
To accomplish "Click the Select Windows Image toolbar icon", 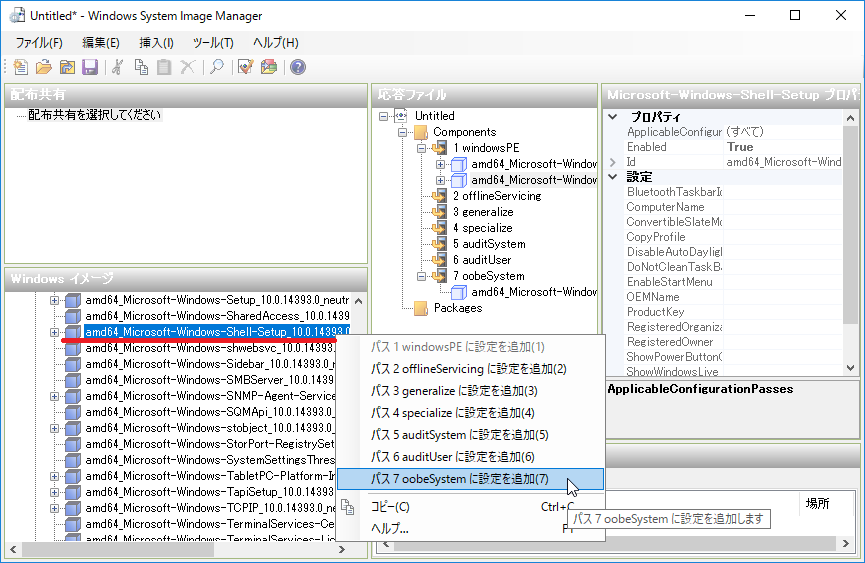I will pyautogui.click(x=66, y=67).
